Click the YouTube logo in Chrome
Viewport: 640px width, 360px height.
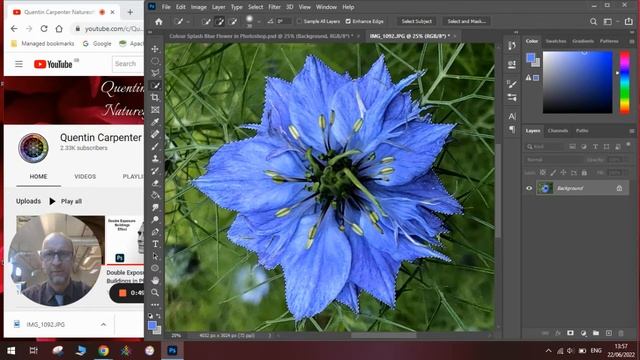53,64
